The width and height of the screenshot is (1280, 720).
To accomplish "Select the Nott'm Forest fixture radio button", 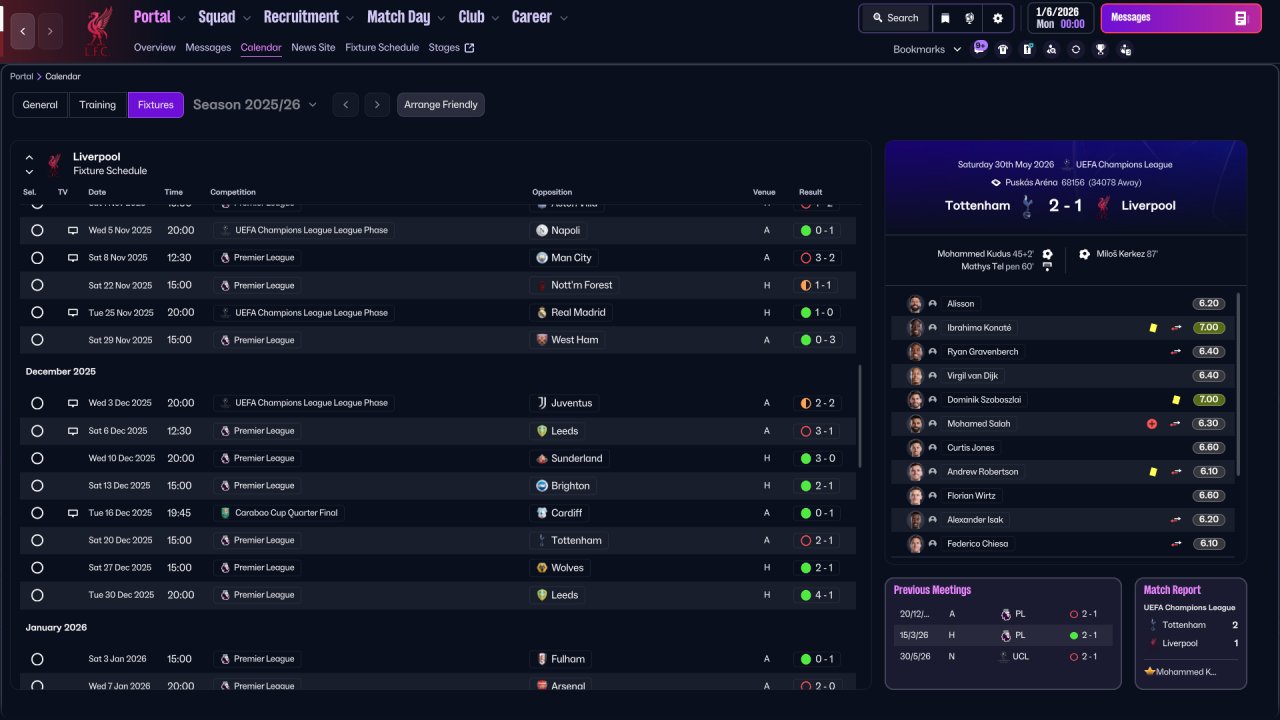I will pos(37,285).
